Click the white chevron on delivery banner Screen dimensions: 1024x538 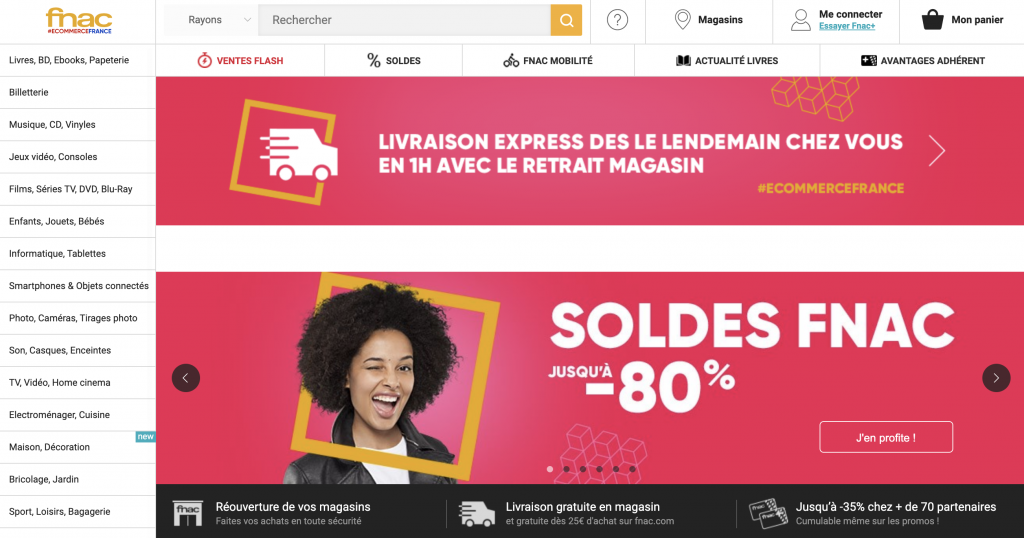[936, 151]
